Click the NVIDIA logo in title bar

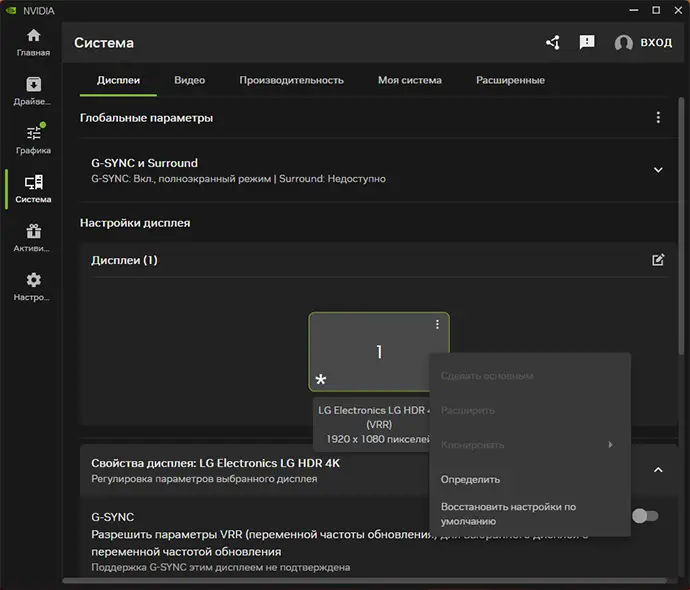point(11,10)
